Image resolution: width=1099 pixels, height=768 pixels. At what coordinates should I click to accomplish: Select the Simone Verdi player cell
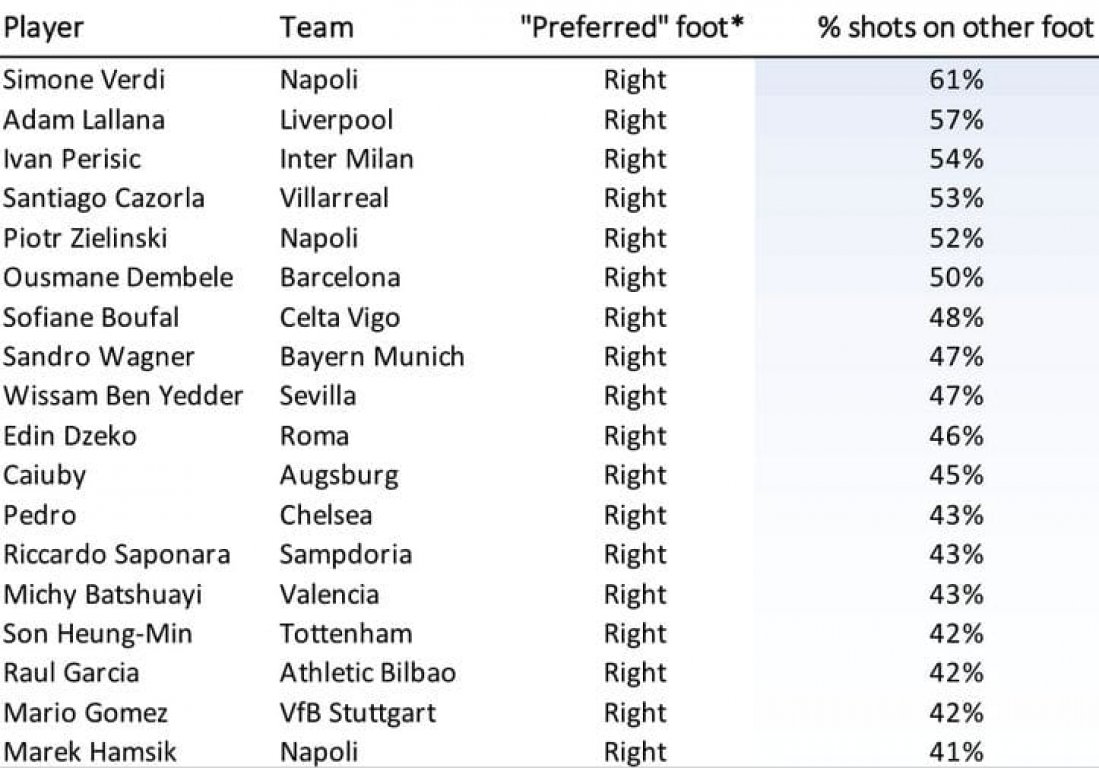click(x=83, y=79)
